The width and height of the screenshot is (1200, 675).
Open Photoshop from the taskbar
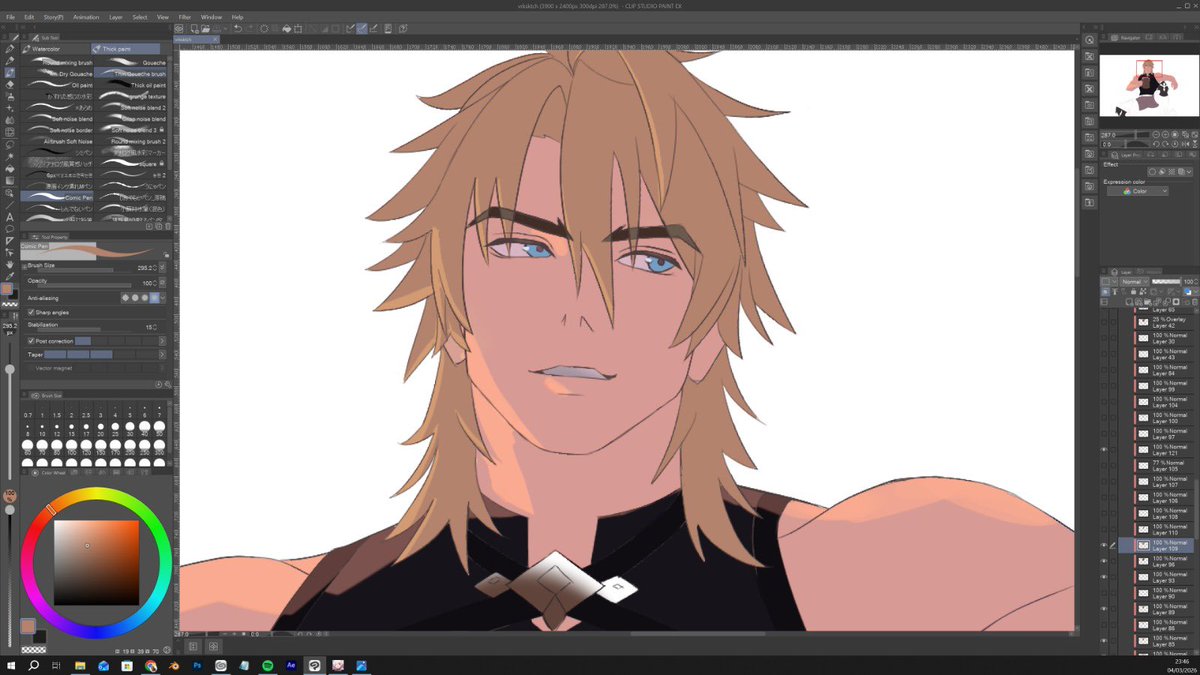click(197, 664)
